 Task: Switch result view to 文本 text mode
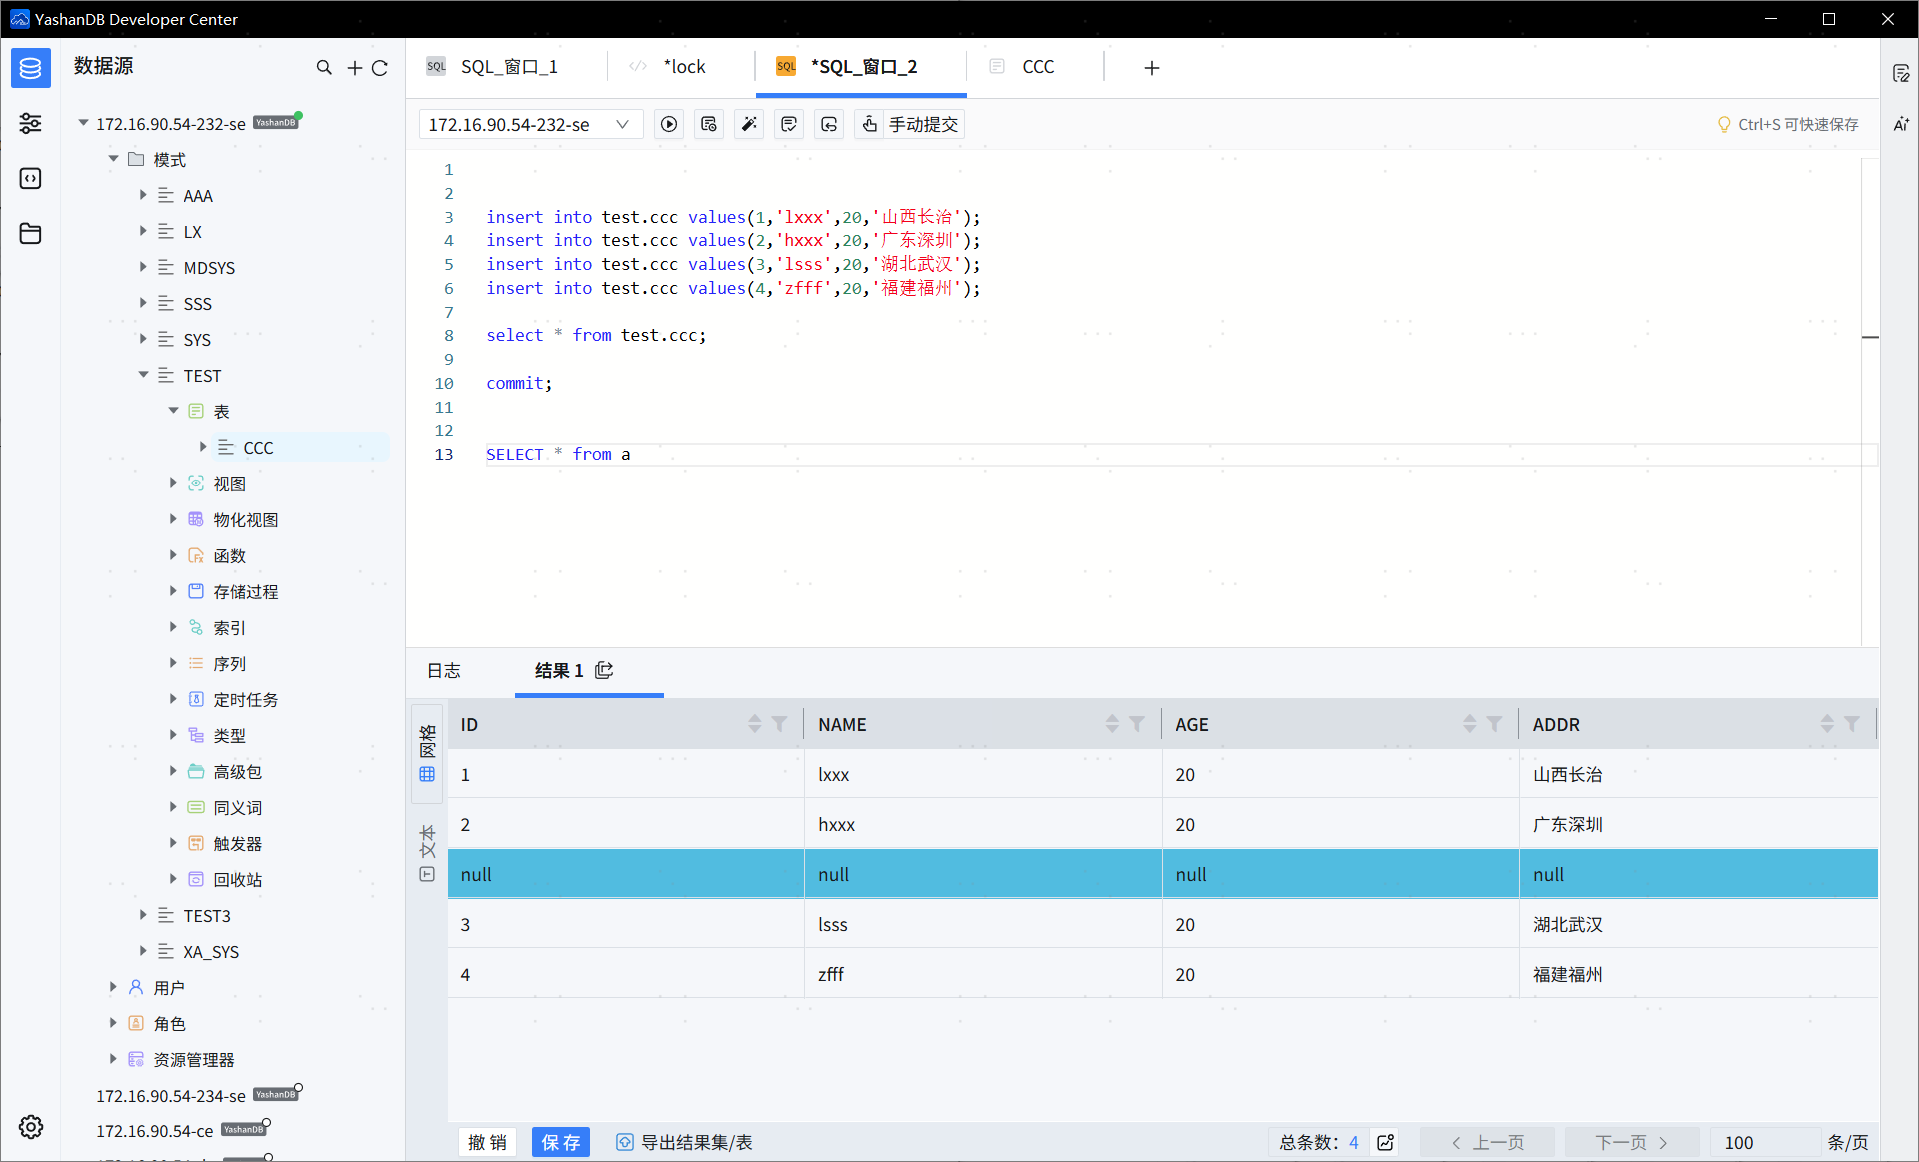(427, 853)
